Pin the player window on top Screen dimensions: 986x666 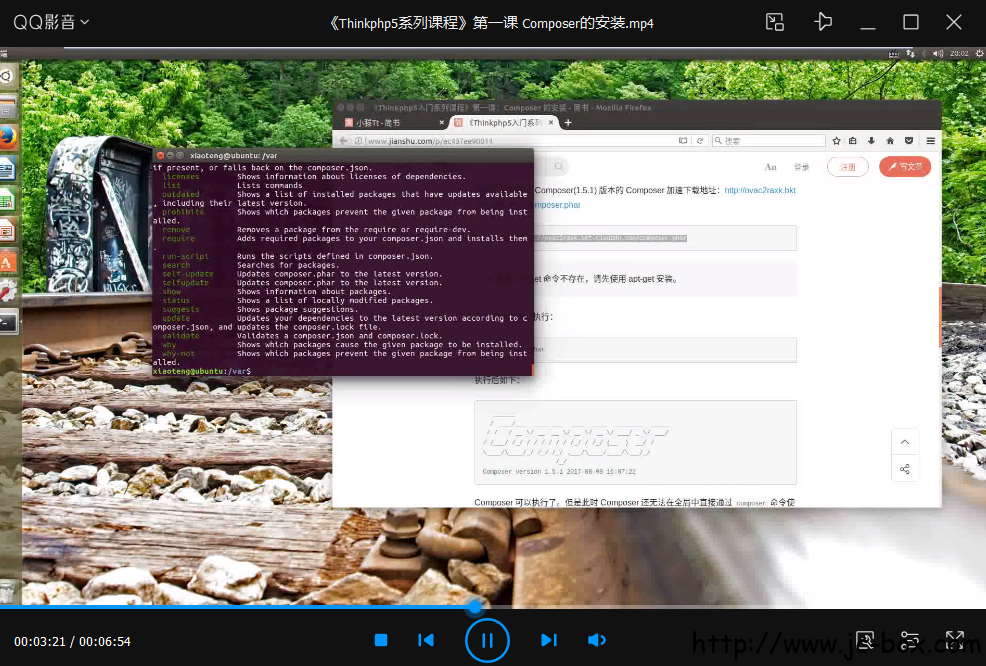point(823,23)
